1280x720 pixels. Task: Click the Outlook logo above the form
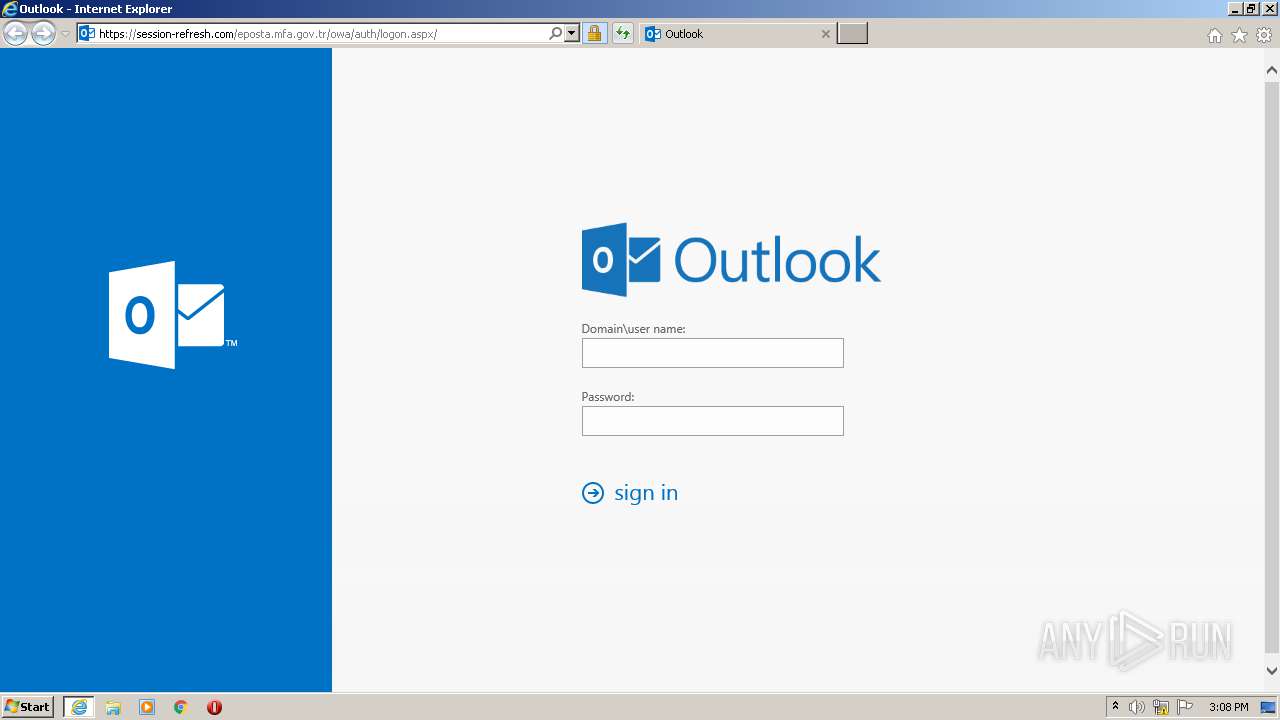point(731,260)
